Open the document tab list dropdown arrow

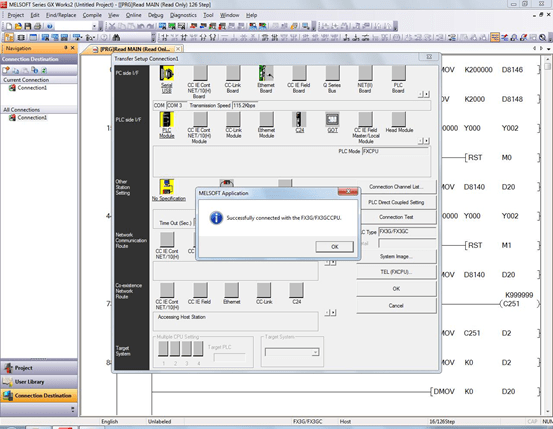548,49
